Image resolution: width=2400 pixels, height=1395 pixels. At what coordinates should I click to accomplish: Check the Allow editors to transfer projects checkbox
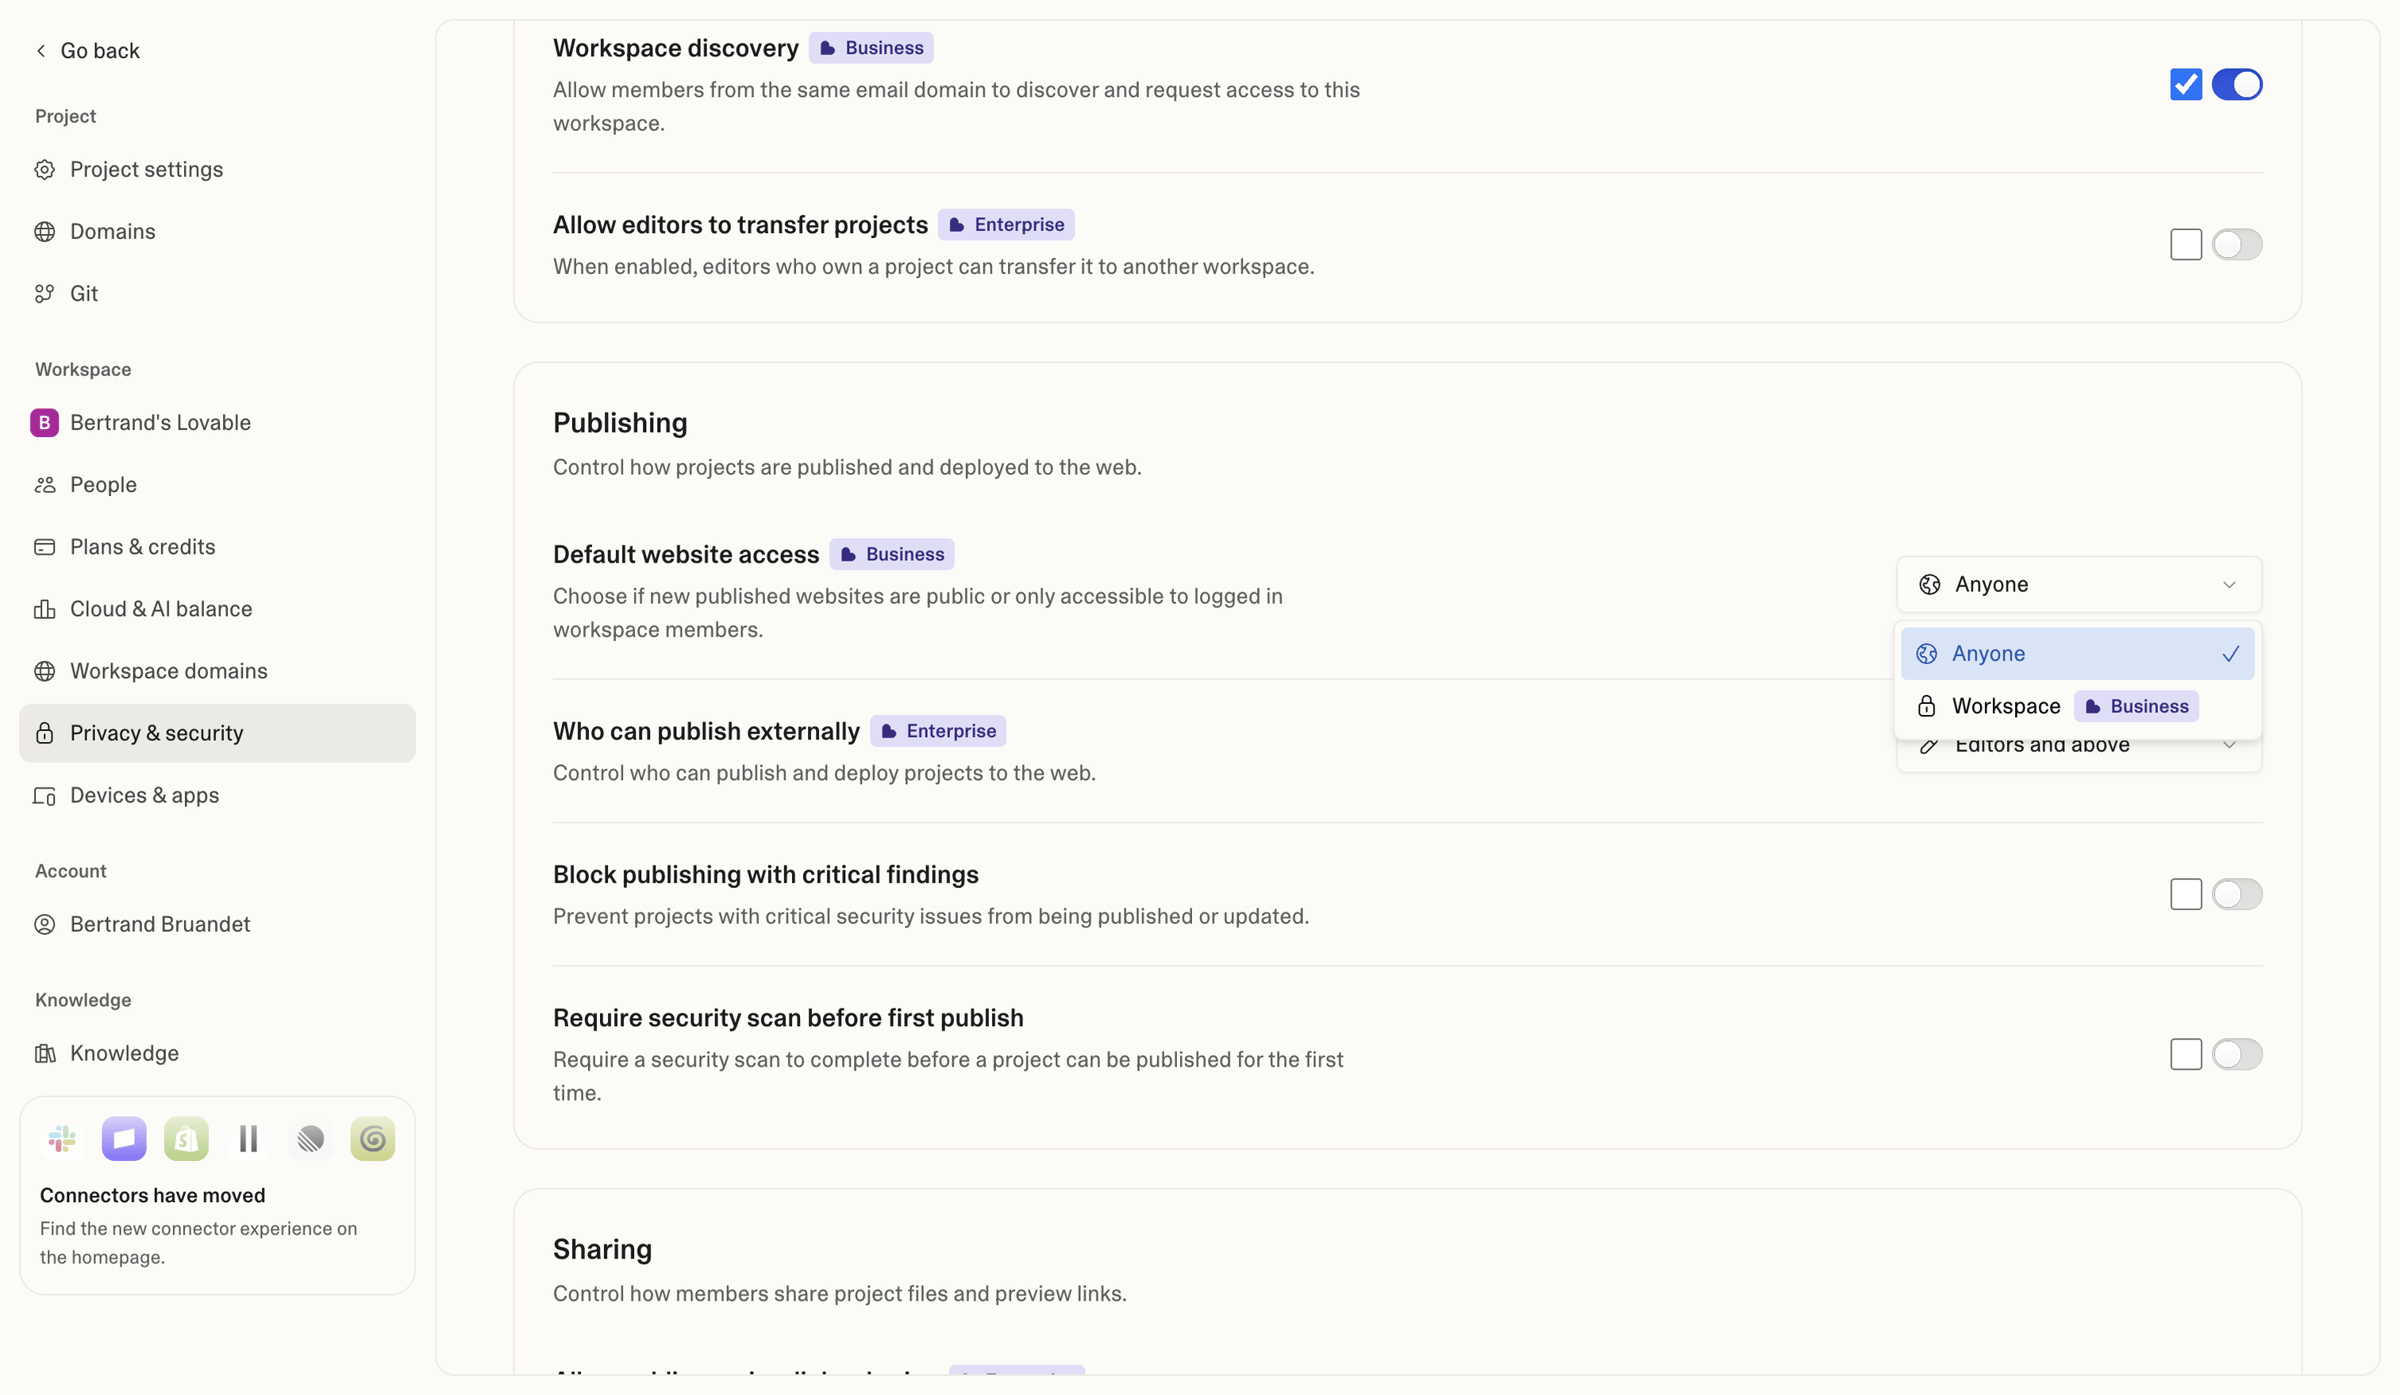click(2186, 244)
